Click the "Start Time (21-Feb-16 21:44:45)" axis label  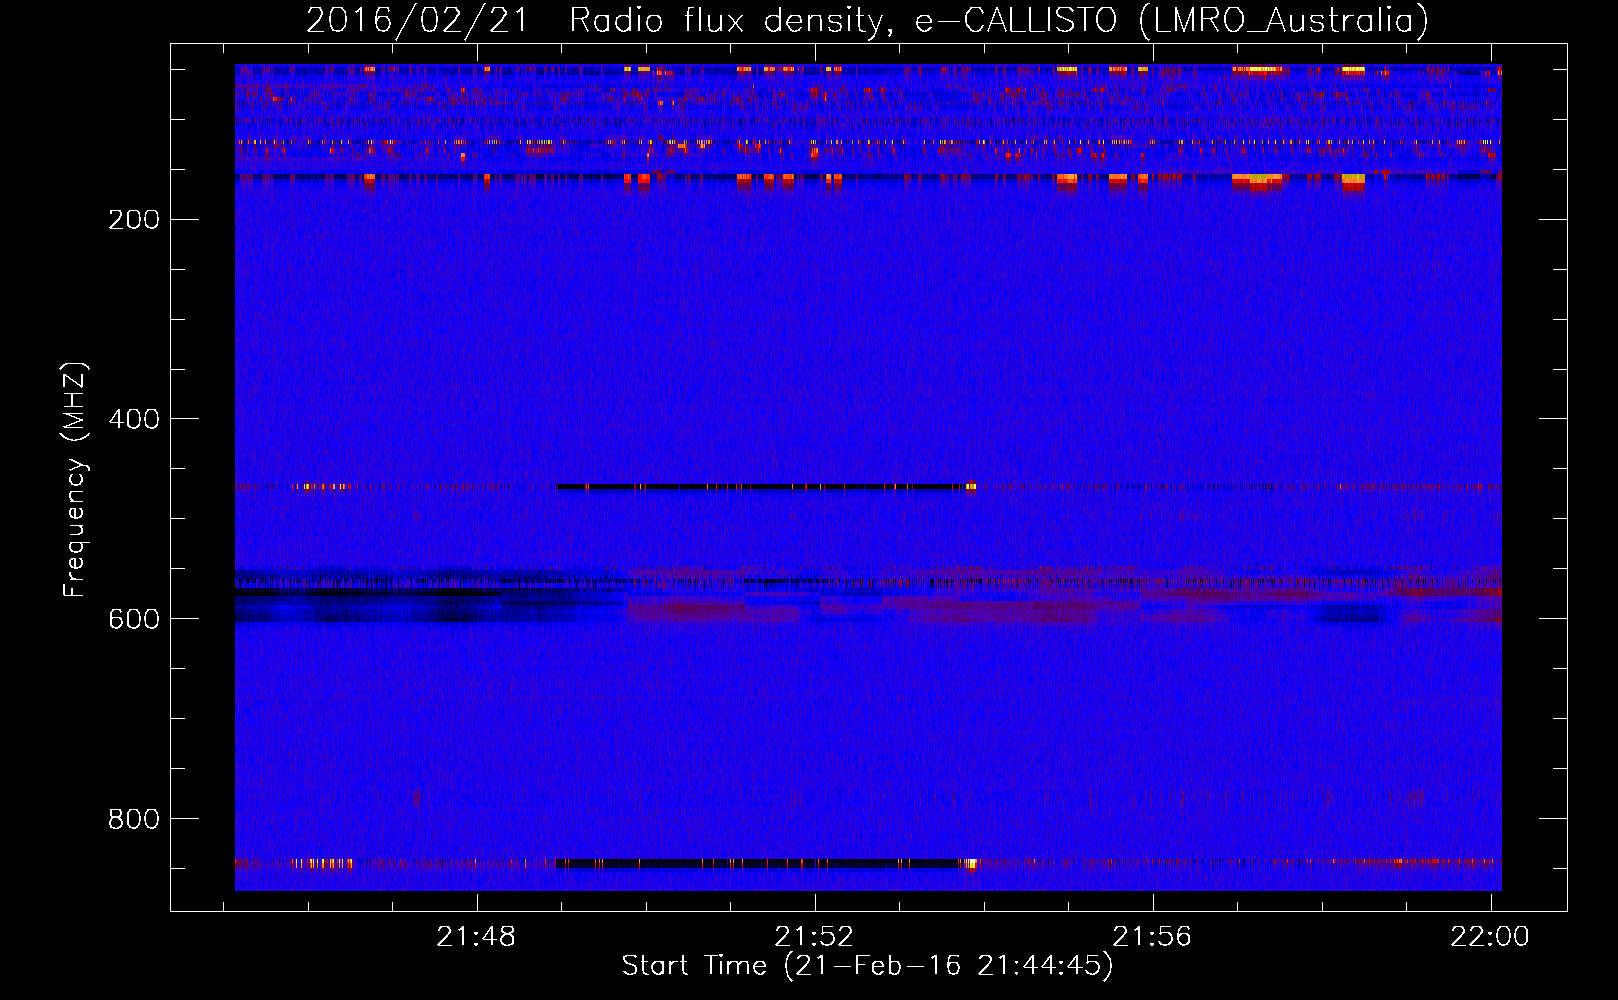[x=867, y=966]
